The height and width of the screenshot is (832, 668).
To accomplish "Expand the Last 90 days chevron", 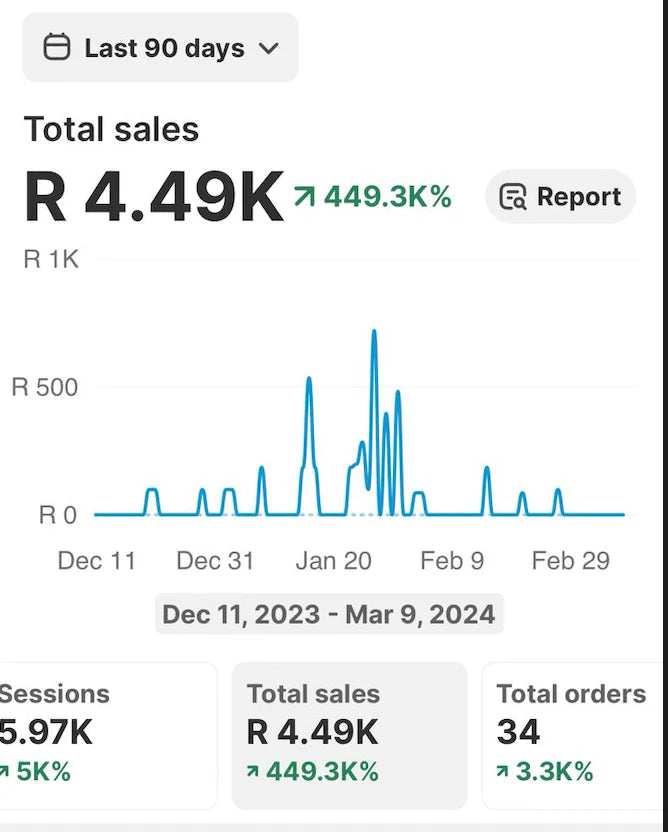I will [268, 48].
